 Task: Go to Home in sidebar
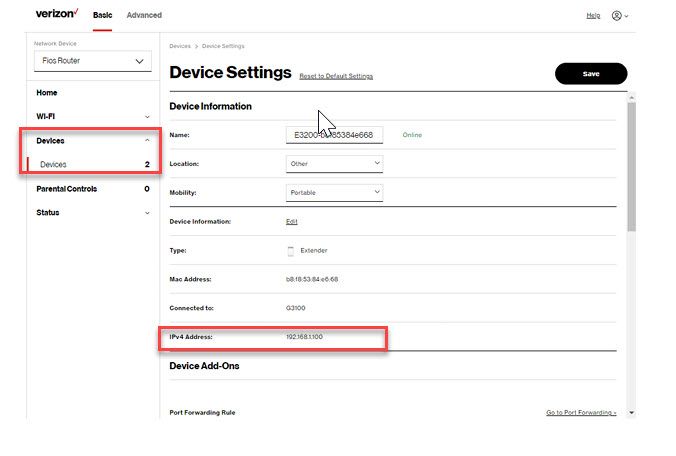tap(47, 92)
